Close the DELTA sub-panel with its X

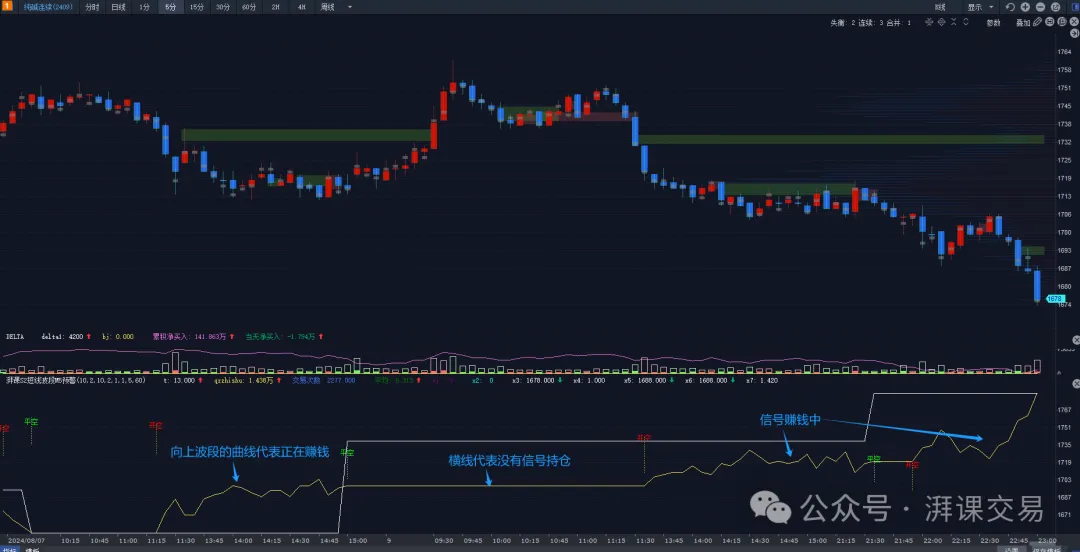pos(1076,340)
